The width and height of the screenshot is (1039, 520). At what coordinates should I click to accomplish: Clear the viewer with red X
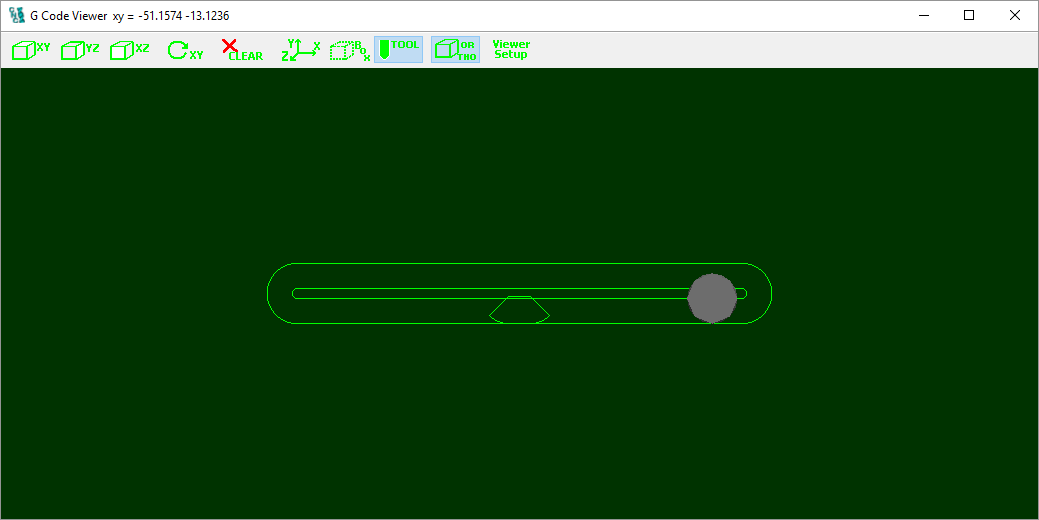241,50
